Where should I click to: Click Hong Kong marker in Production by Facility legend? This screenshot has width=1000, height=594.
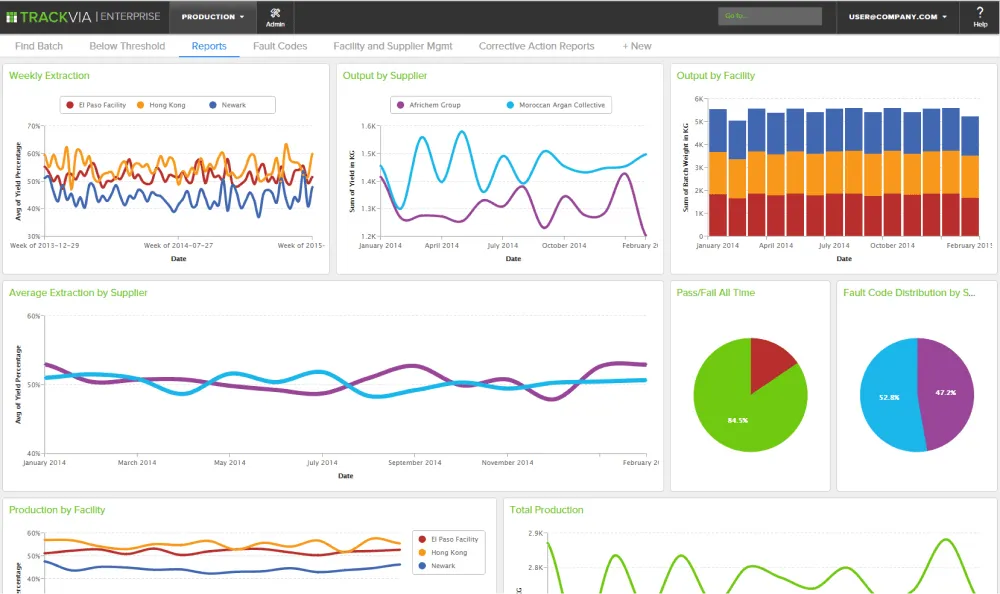pyautogui.click(x=422, y=552)
